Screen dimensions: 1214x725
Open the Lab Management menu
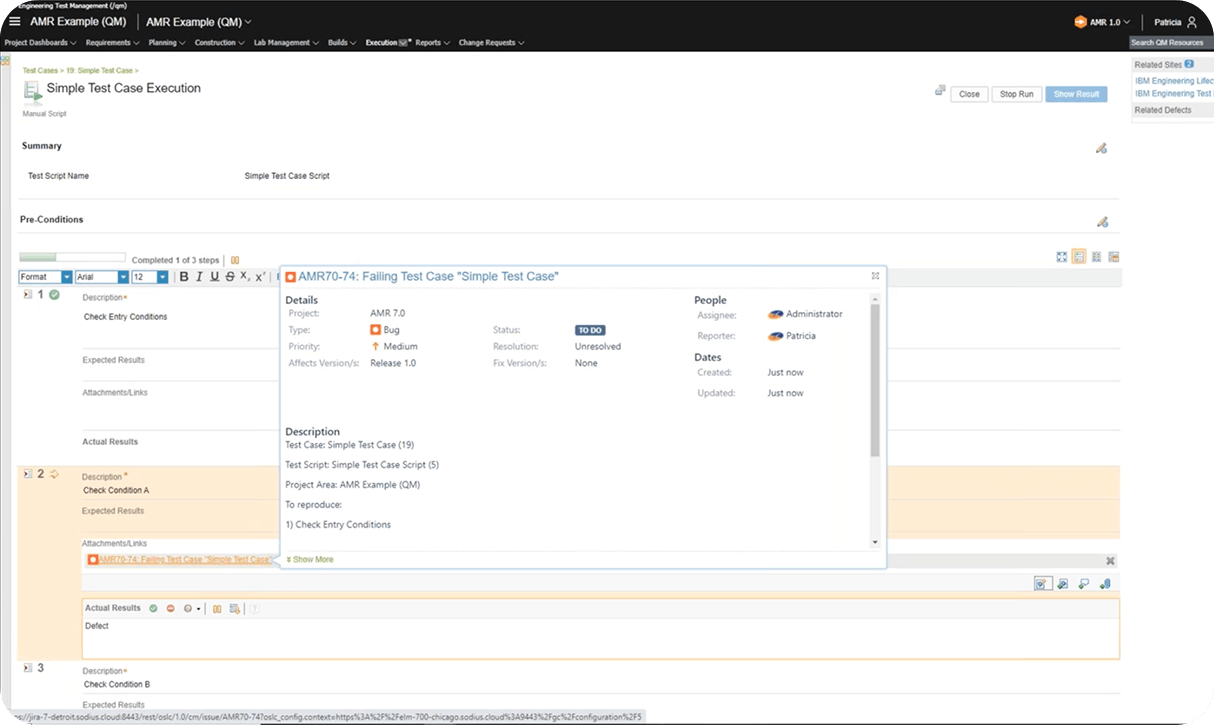tap(286, 43)
